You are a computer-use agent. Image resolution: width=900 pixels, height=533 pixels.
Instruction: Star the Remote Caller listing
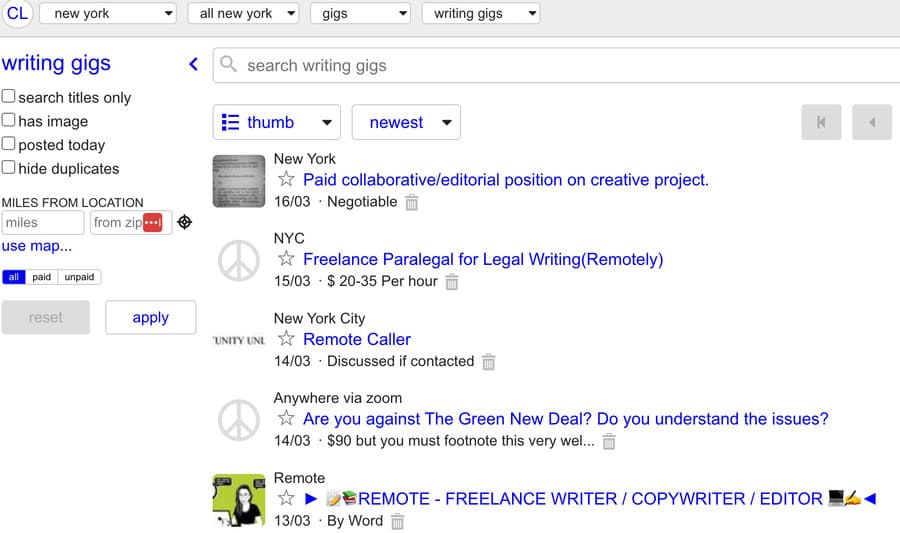click(286, 339)
